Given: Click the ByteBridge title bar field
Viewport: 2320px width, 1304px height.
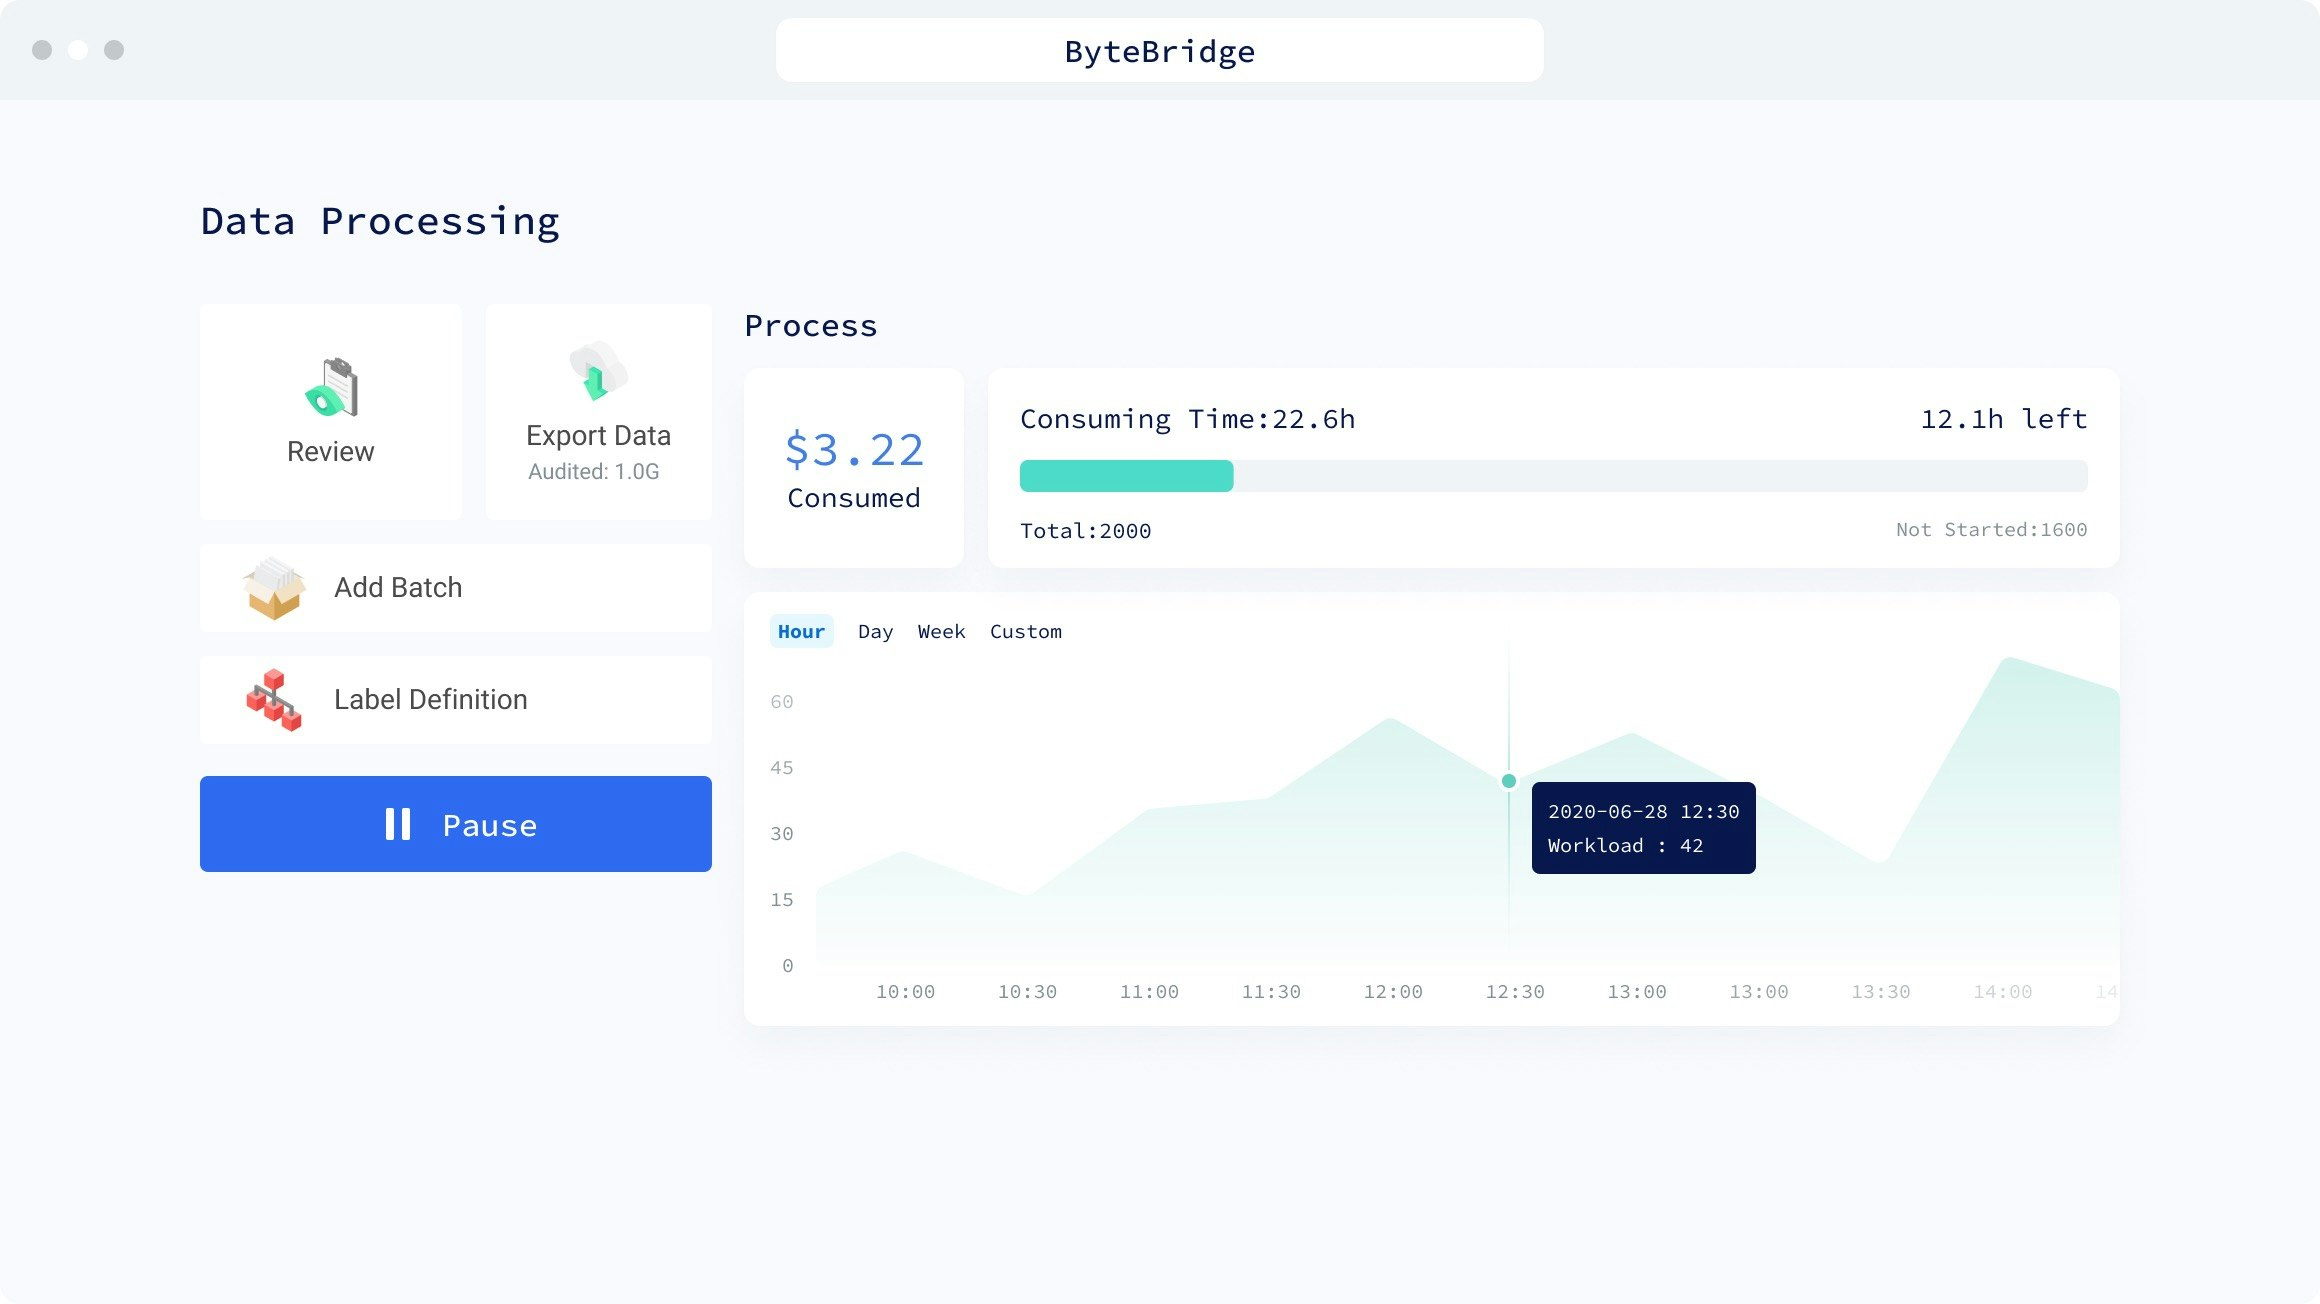Looking at the screenshot, I should (x=1159, y=50).
